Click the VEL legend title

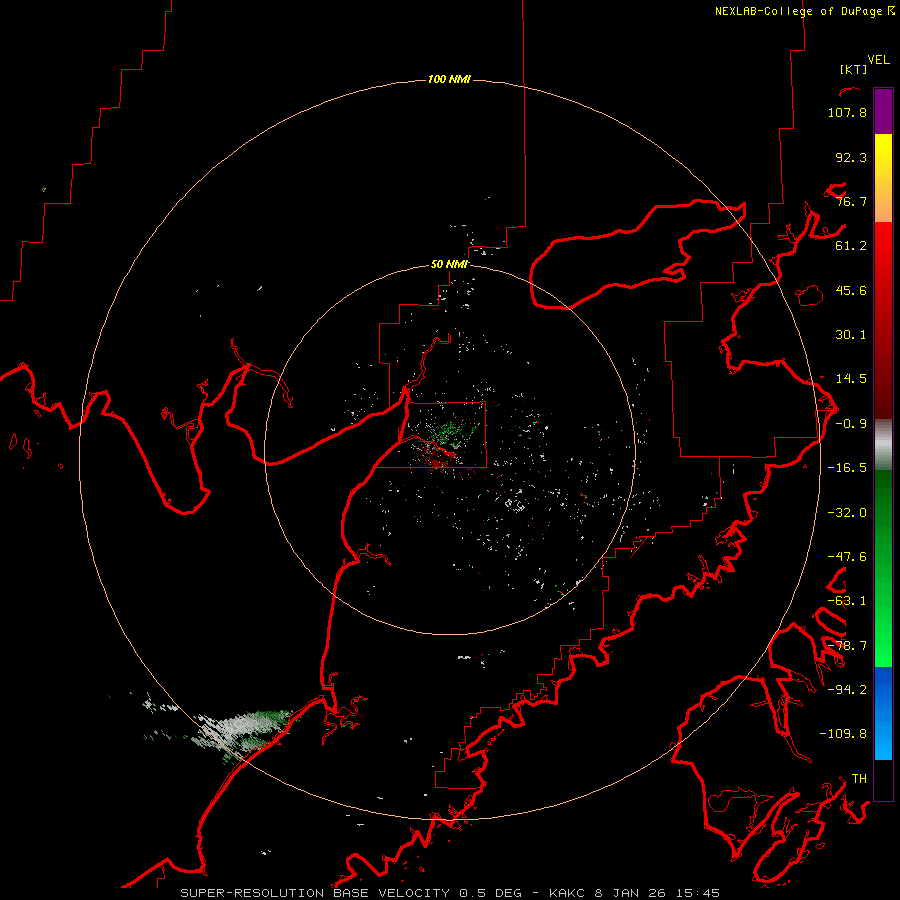(878, 60)
